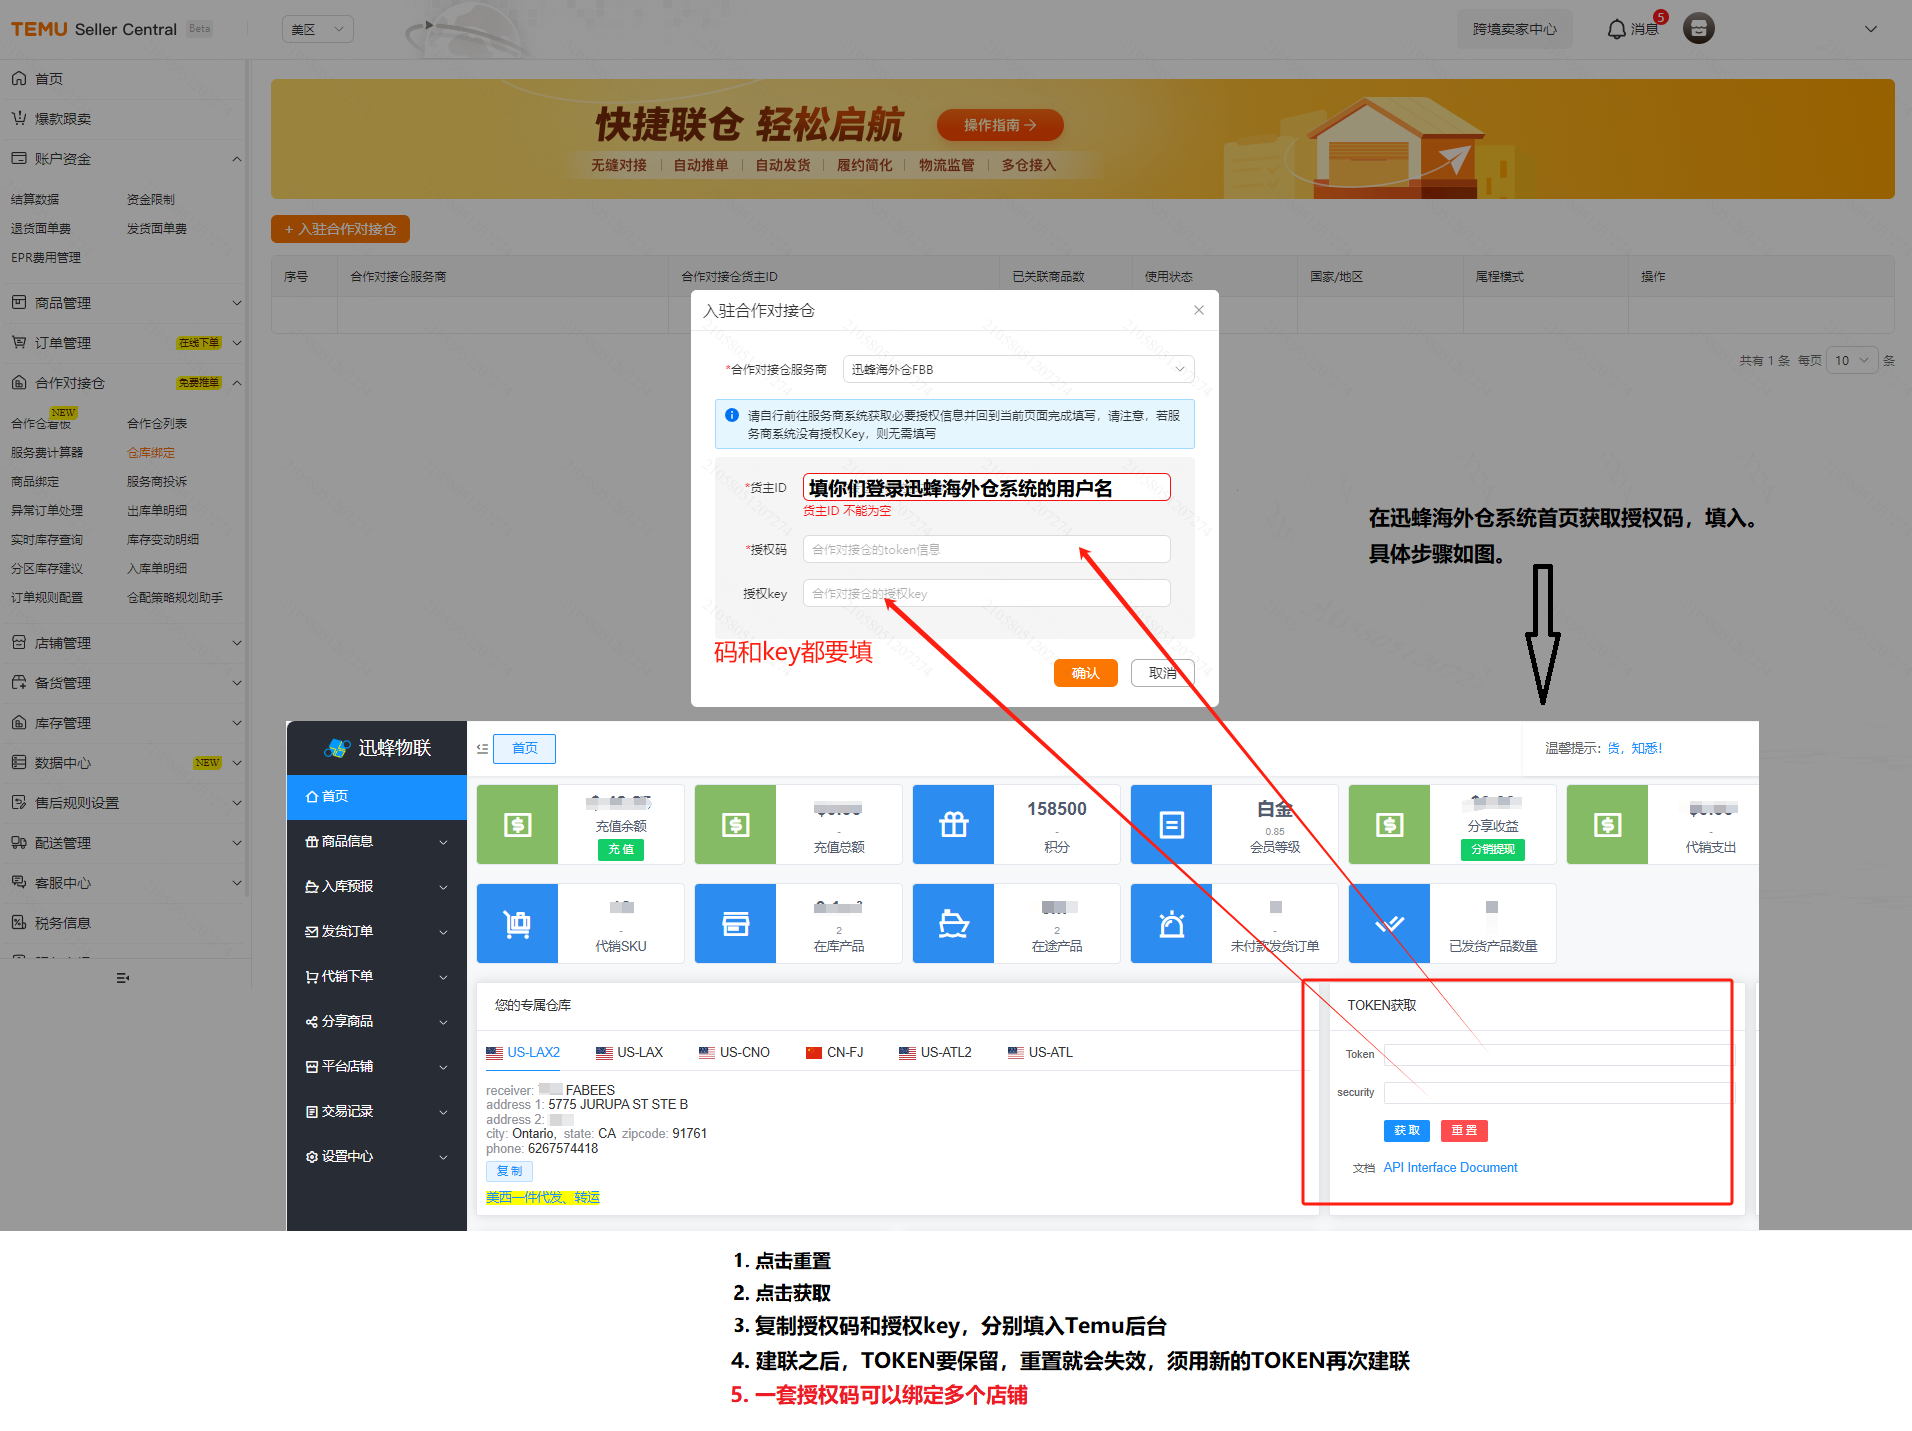Close the 入驻合作对接仓 dialog with the X
The height and width of the screenshot is (1431, 1912).
(1199, 310)
